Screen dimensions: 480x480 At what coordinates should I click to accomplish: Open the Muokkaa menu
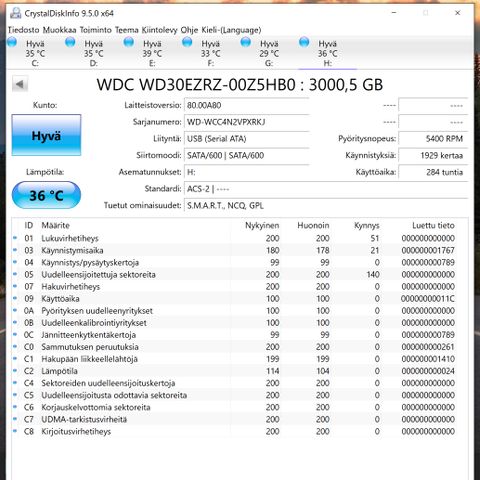pyautogui.click(x=59, y=30)
